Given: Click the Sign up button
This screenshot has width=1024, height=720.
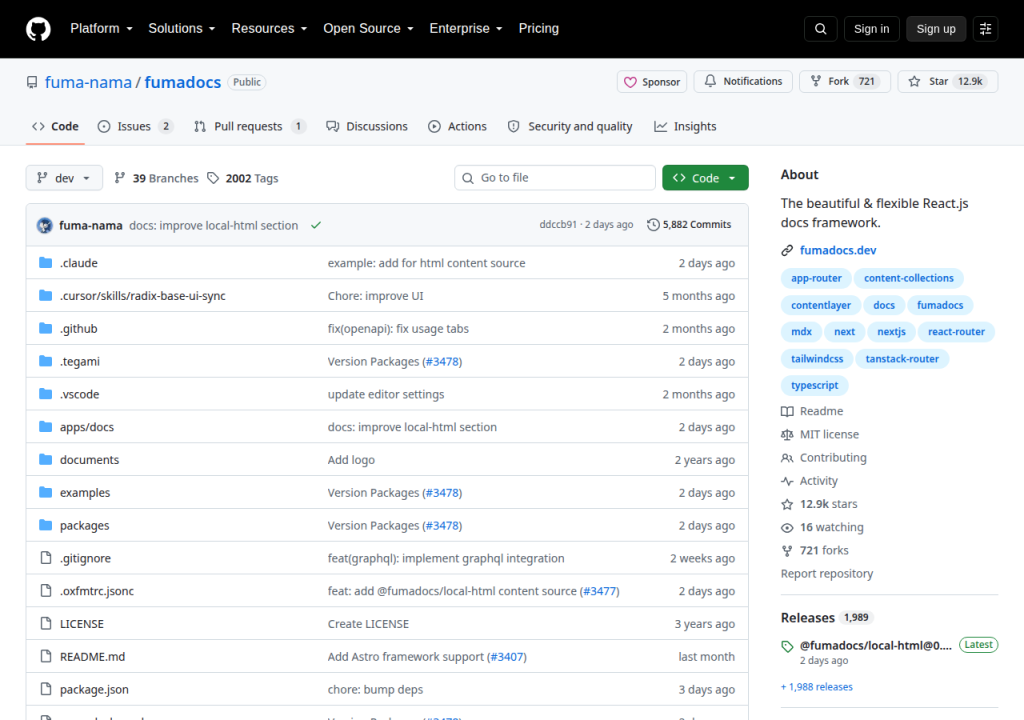Looking at the screenshot, I should coord(935,29).
